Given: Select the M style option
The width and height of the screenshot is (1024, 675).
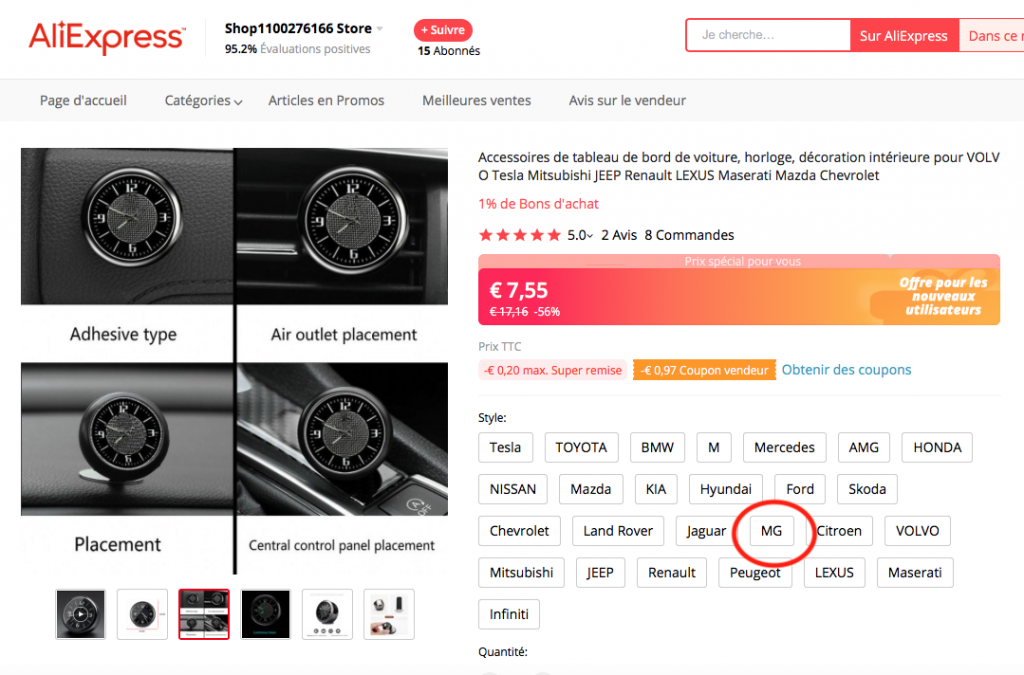Looking at the screenshot, I should [714, 447].
